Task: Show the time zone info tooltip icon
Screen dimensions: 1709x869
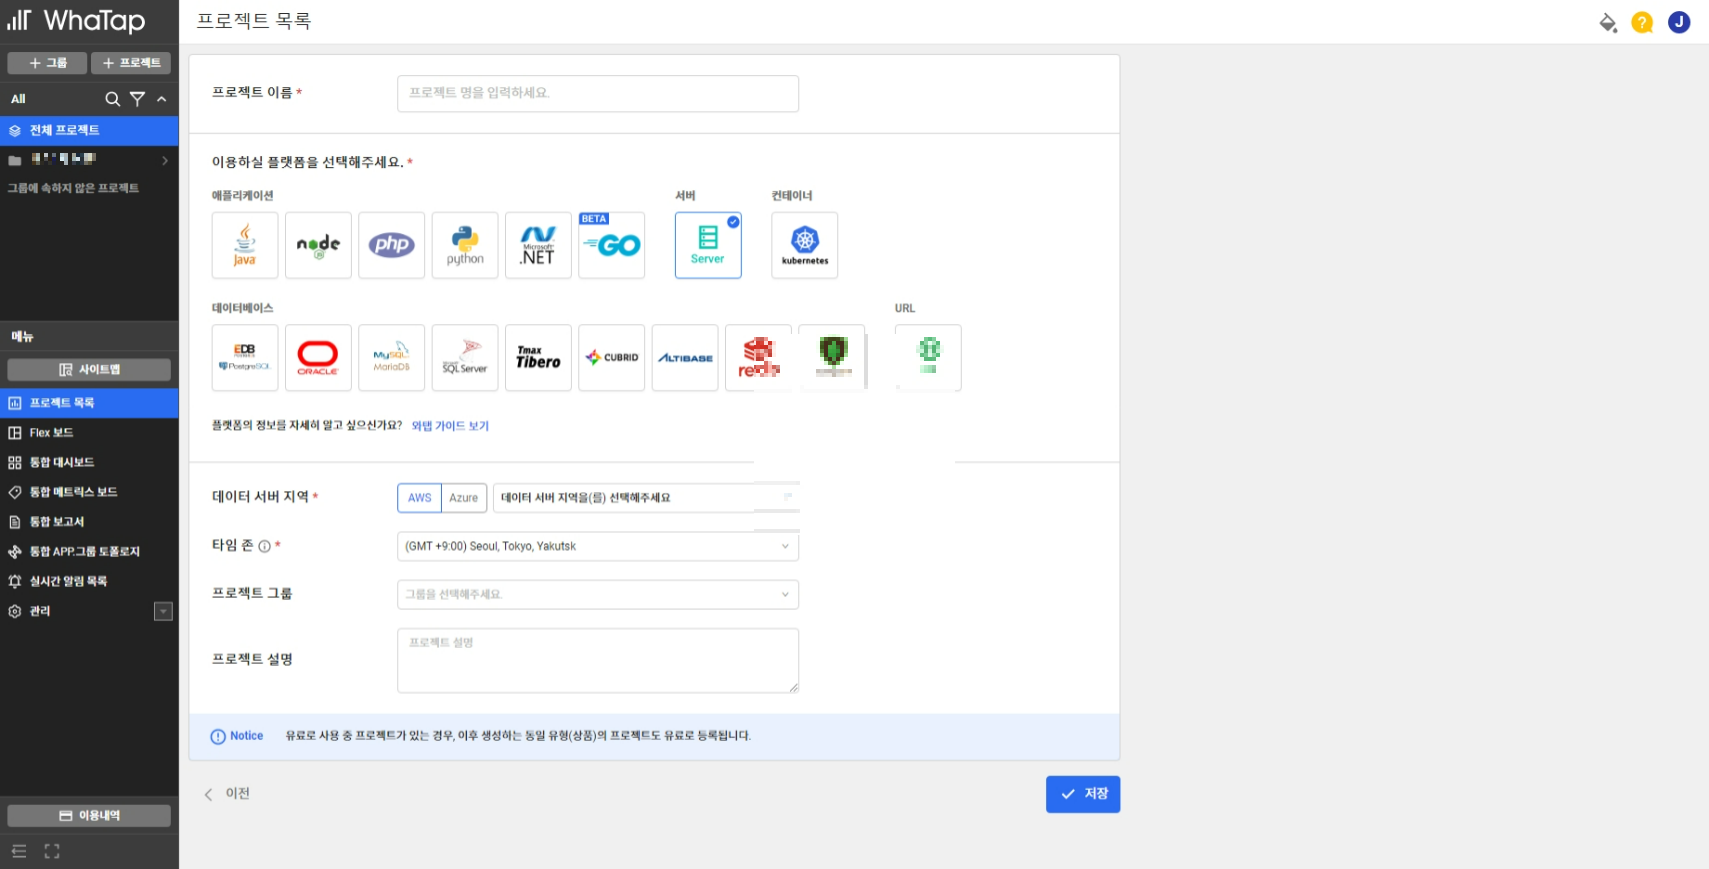Action: tap(264, 546)
